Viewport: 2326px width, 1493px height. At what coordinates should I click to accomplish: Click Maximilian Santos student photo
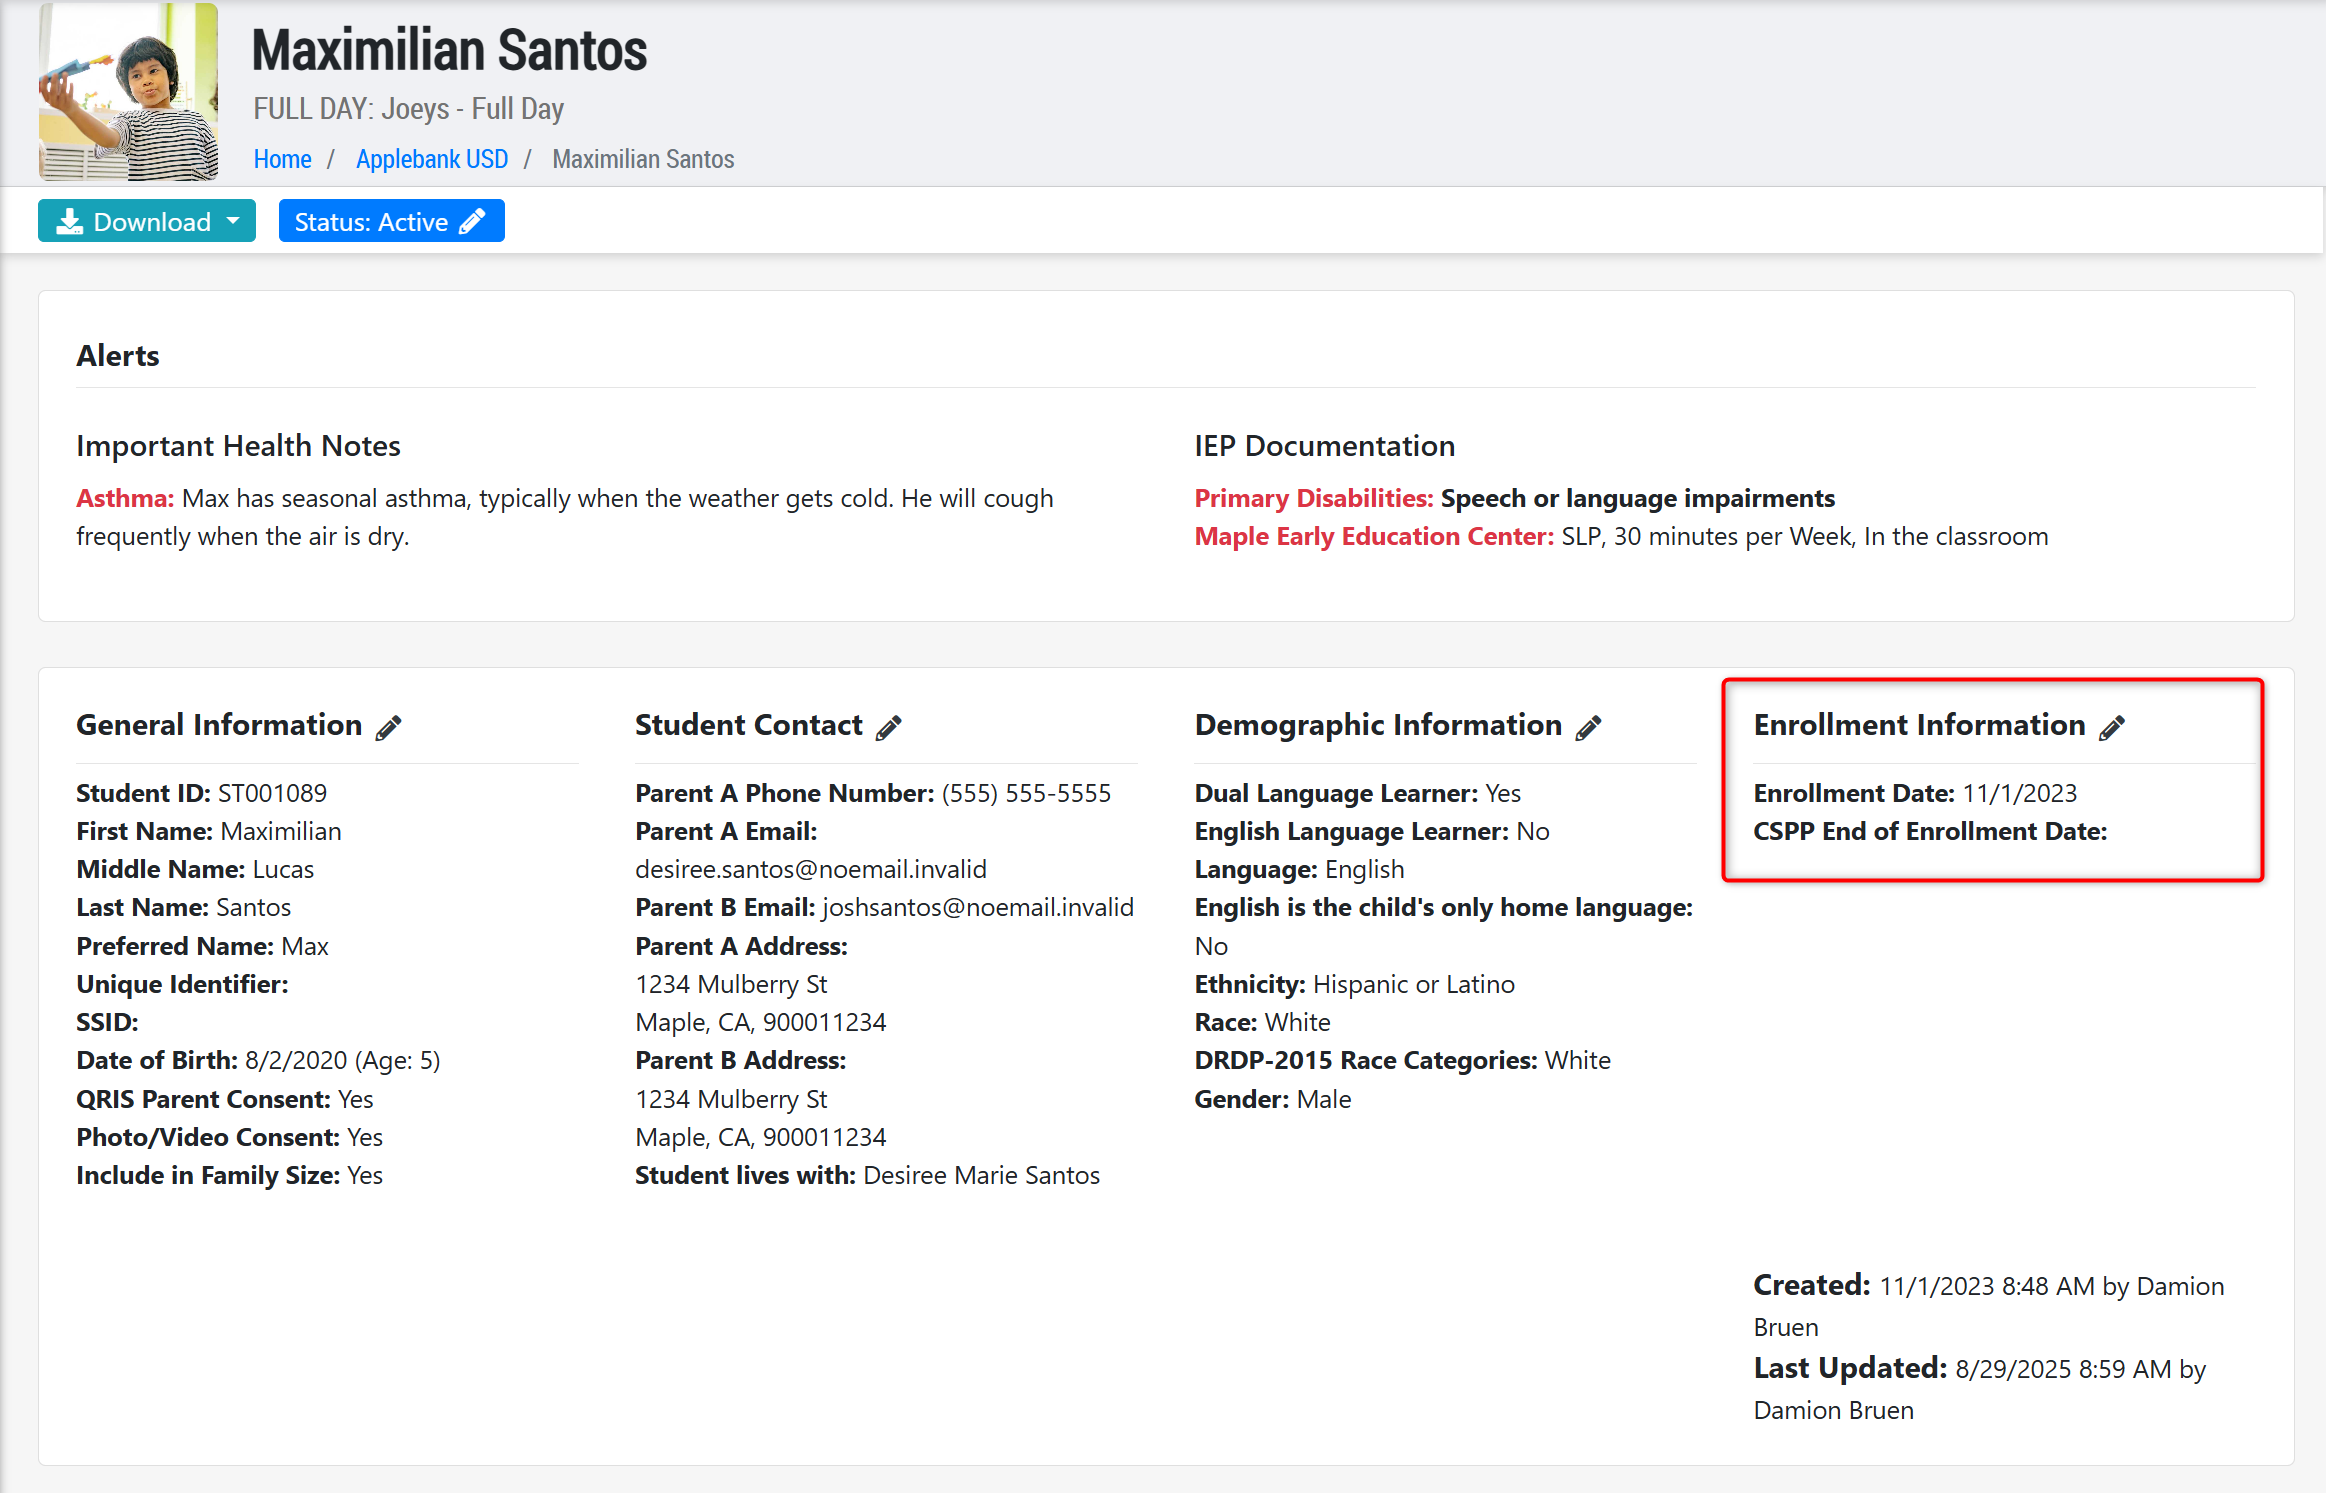pyautogui.click(x=128, y=92)
